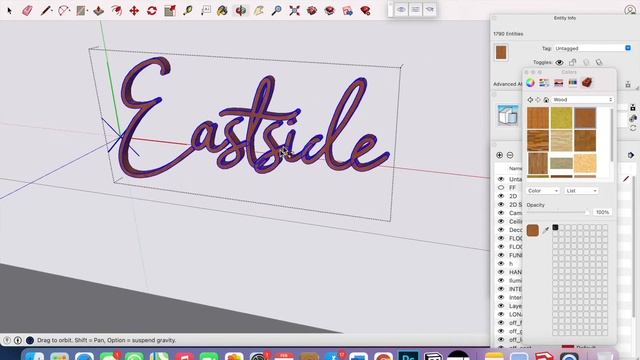Open the Tag Untagged dropdown
This screenshot has width=640, height=360.
pos(592,48)
